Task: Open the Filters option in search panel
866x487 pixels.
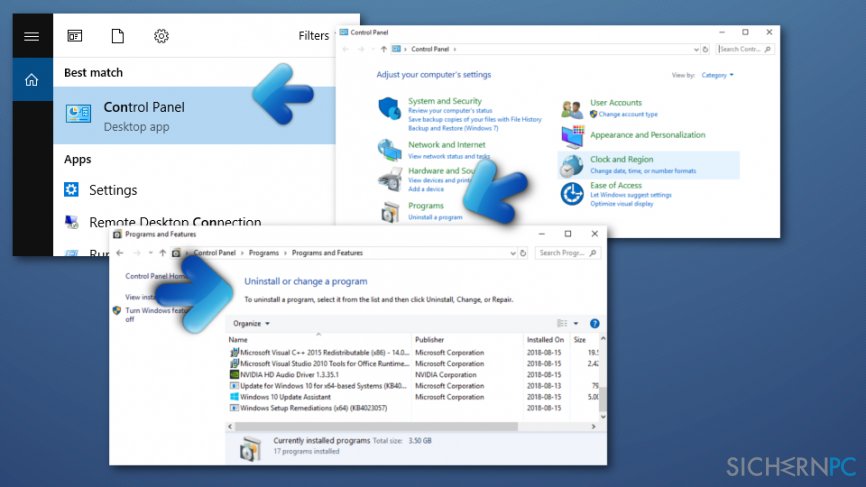Action: click(x=314, y=36)
